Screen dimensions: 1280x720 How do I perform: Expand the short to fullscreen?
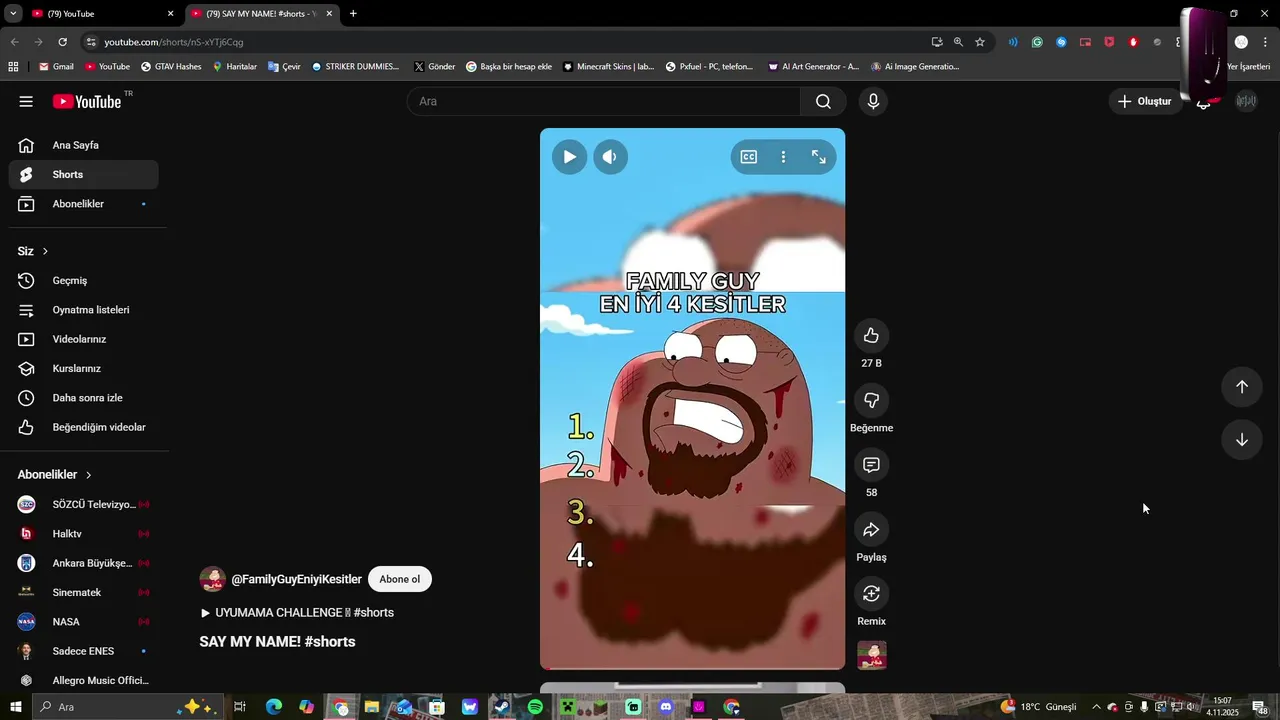point(819,157)
